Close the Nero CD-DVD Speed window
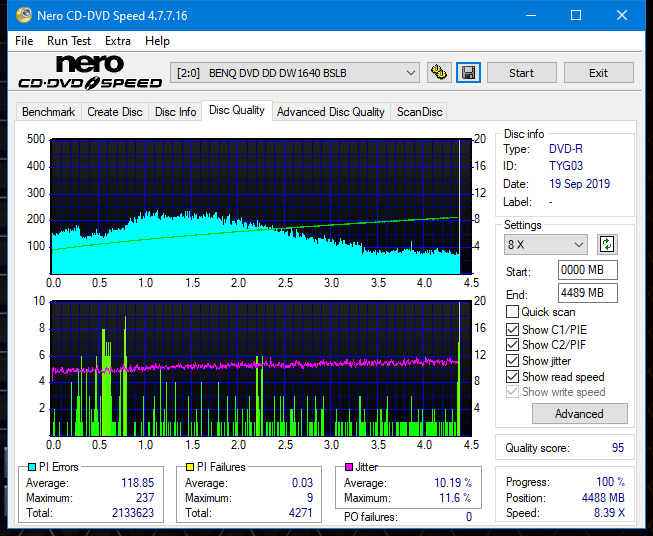The height and width of the screenshot is (536, 653). point(622,15)
